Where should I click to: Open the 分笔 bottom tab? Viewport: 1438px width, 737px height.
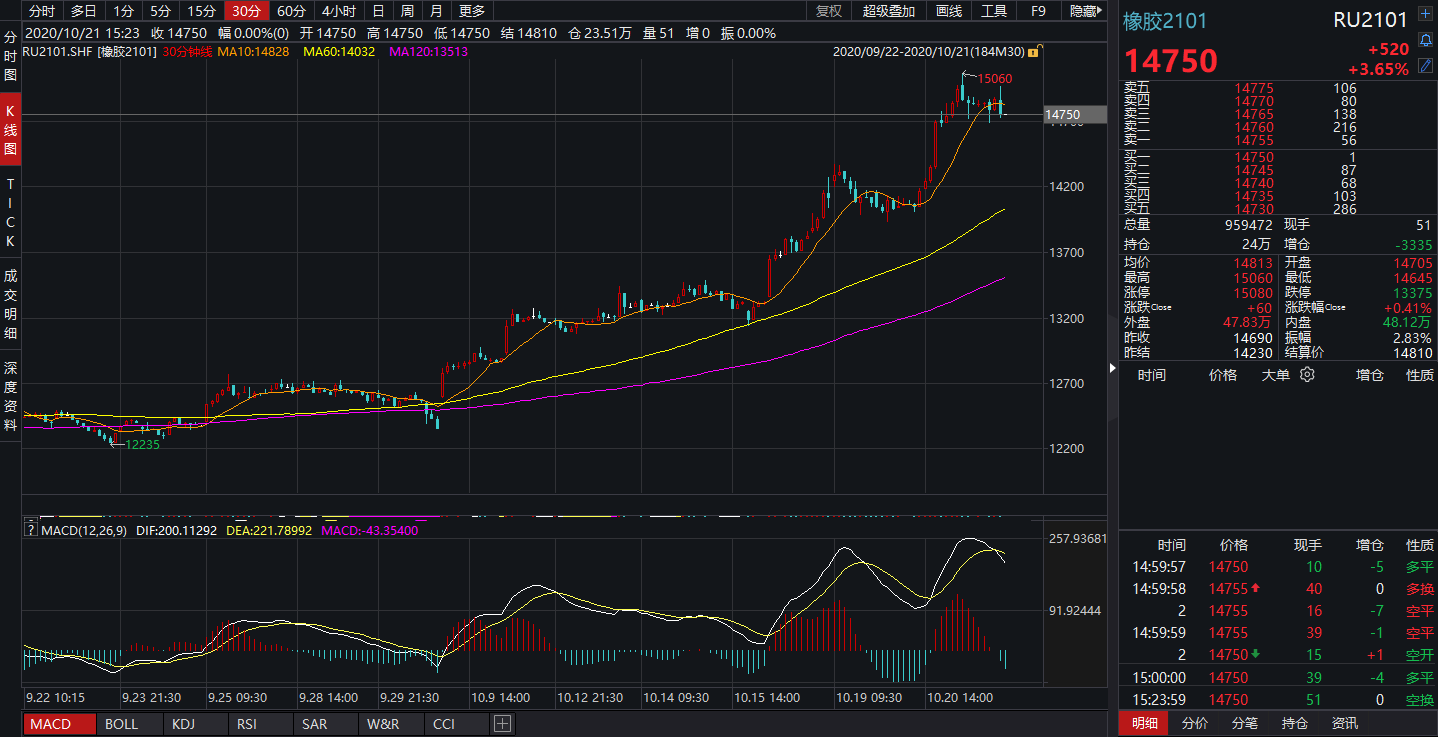click(x=1245, y=723)
